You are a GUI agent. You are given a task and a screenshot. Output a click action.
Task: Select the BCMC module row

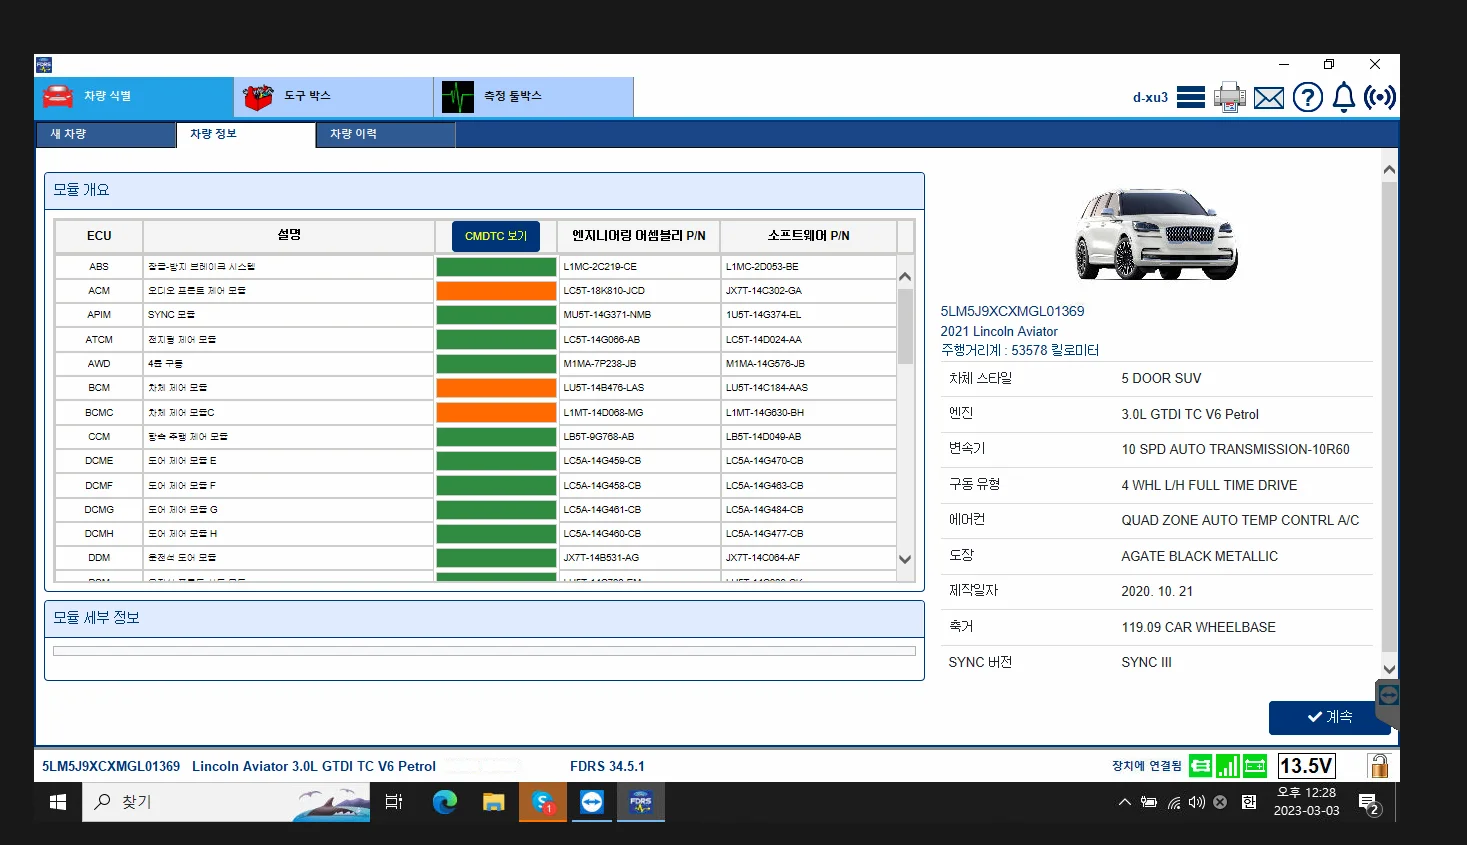(476, 412)
